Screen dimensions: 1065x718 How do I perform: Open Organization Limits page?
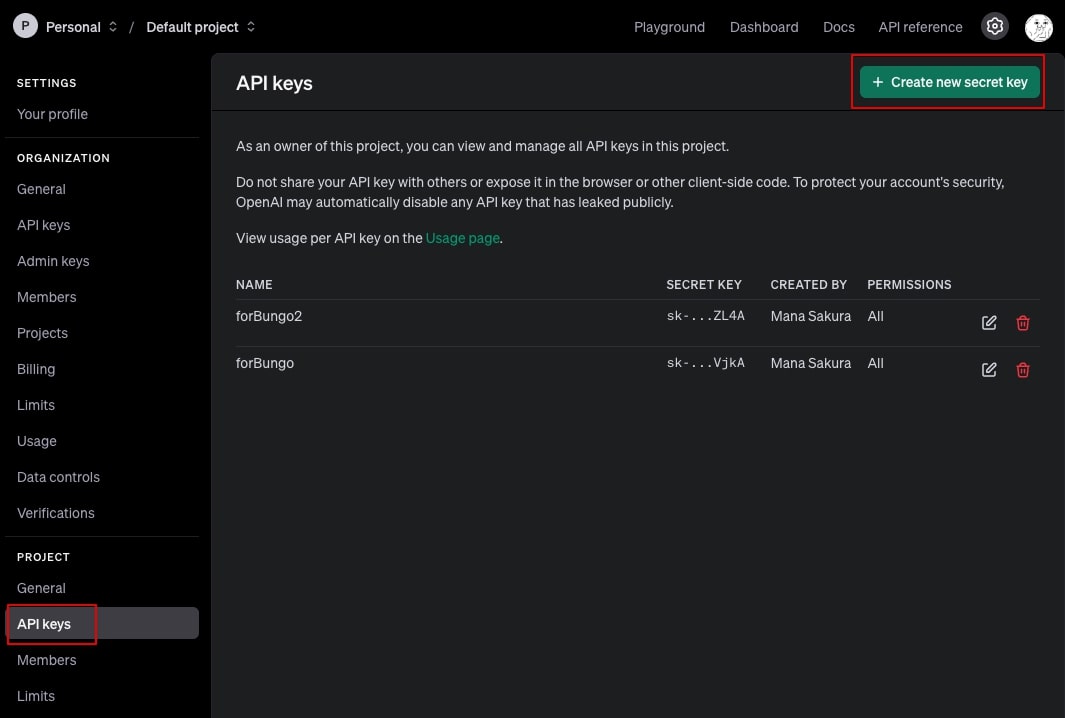click(36, 406)
